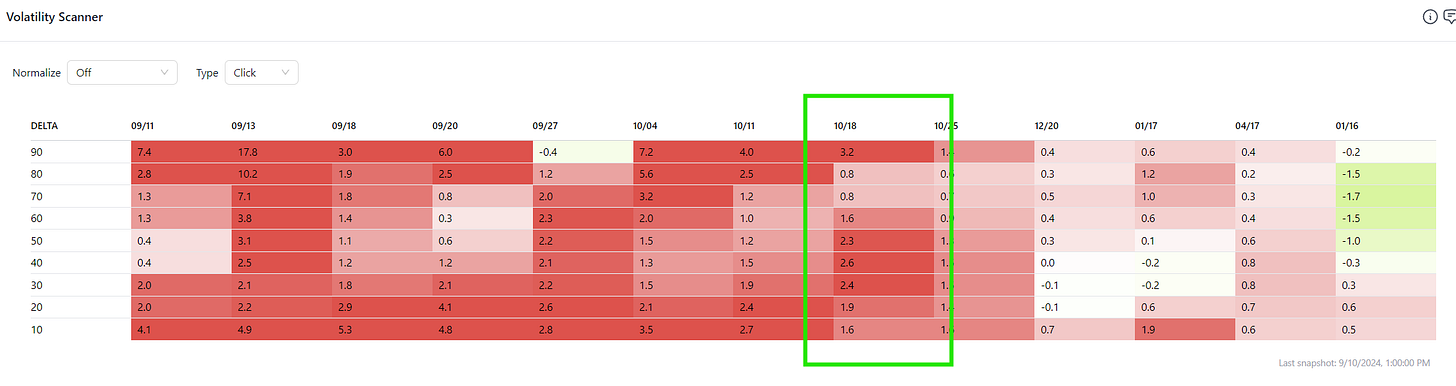1456x386 pixels.
Task: Click the 3.2 cell under 10/18
Action: (884, 152)
